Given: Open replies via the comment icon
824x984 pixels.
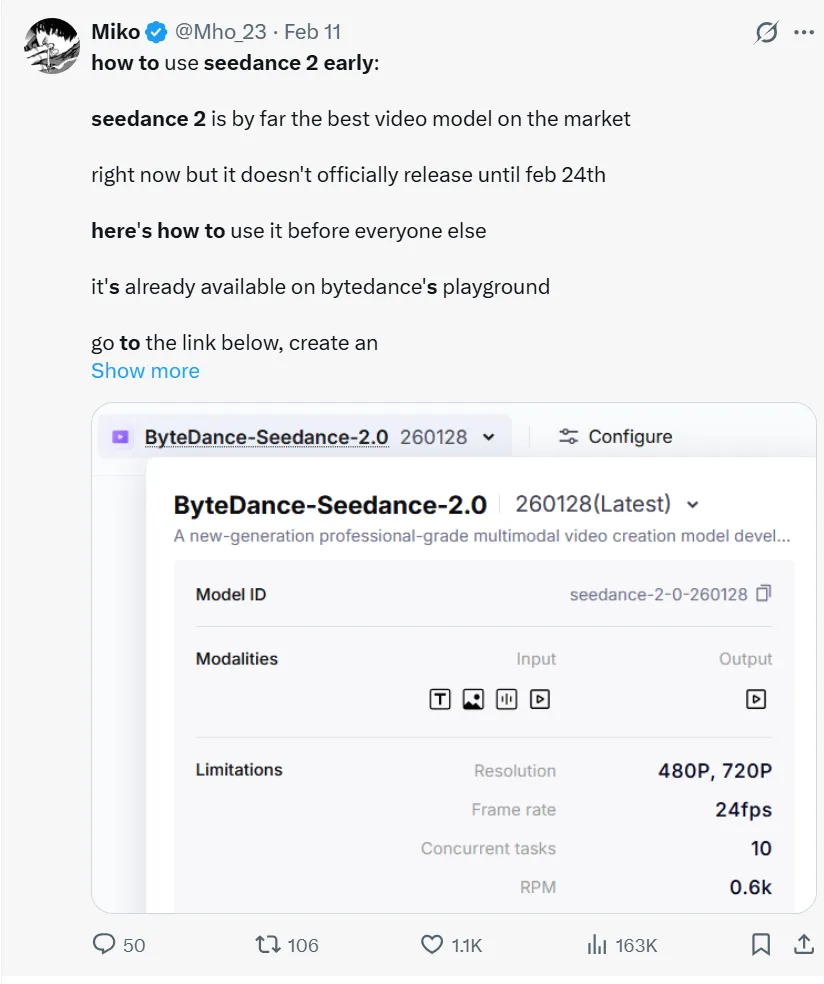Looking at the screenshot, I should pyautogui.click(x=105, y=944).
